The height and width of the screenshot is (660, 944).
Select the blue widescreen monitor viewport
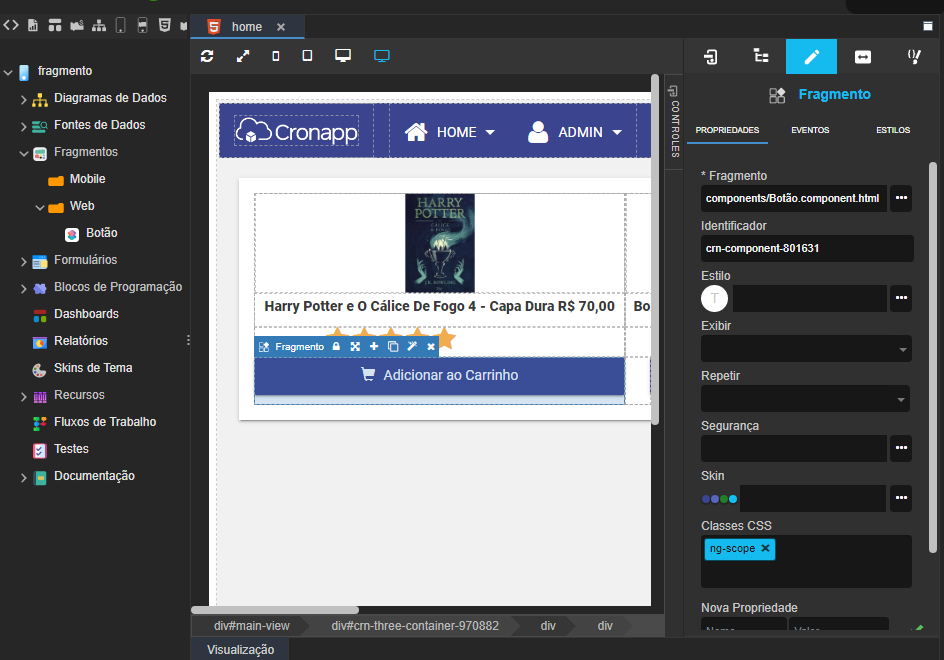pyautogui.click(x=382, y=56)
